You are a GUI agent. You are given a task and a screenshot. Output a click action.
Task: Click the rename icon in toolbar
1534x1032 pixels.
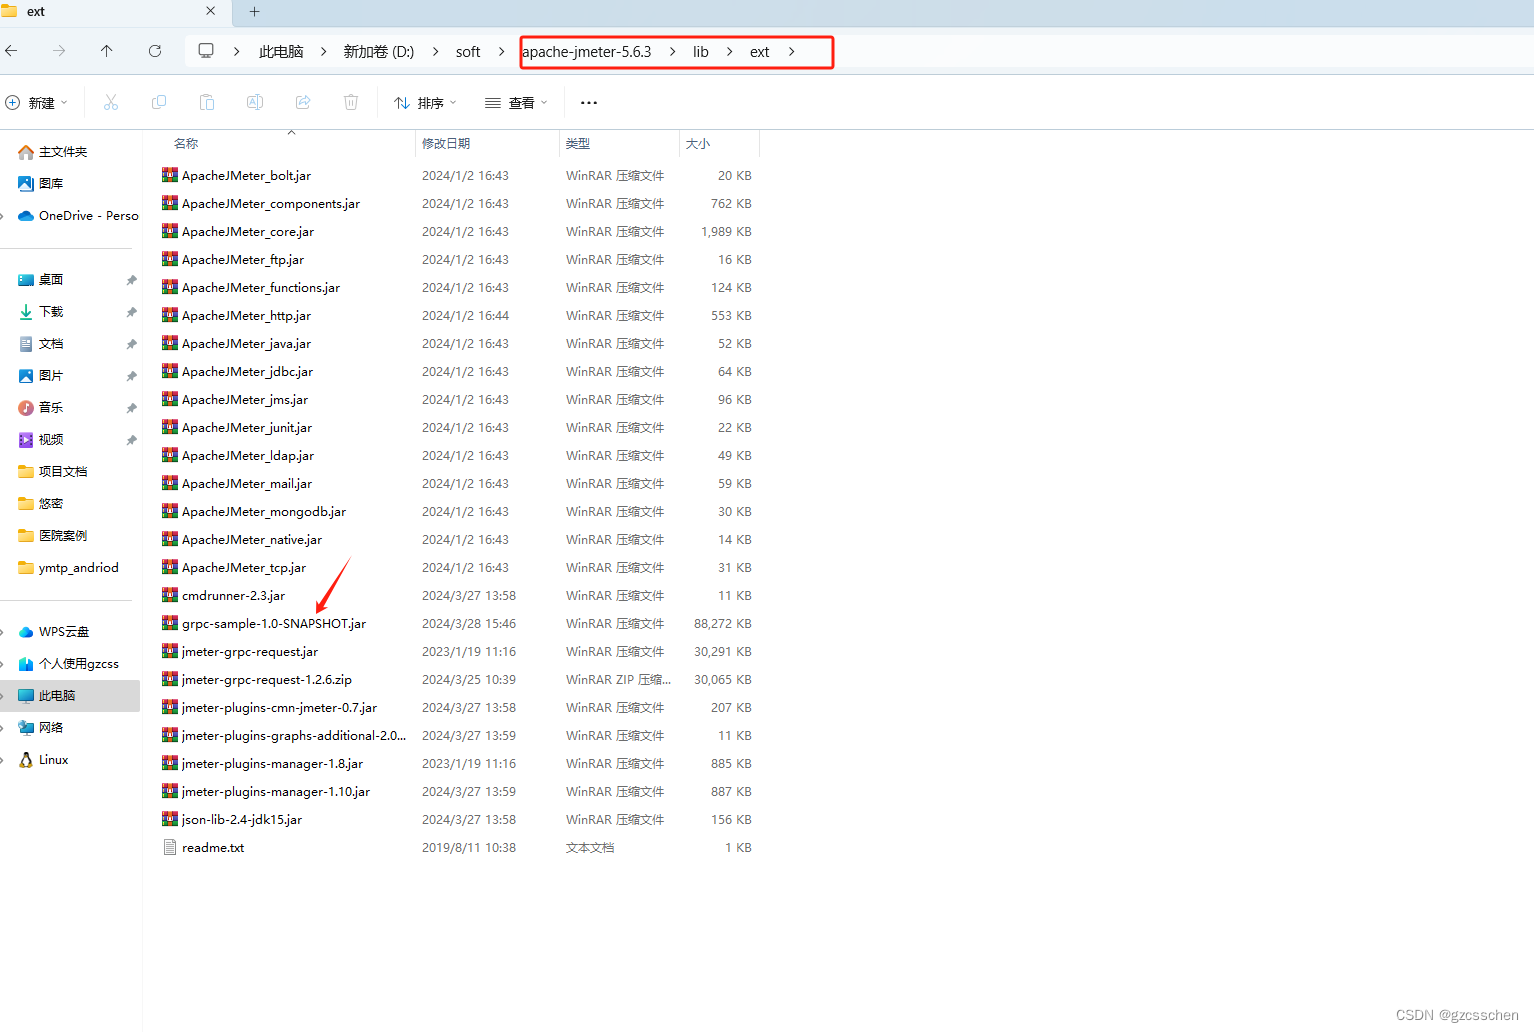(255, 102)
